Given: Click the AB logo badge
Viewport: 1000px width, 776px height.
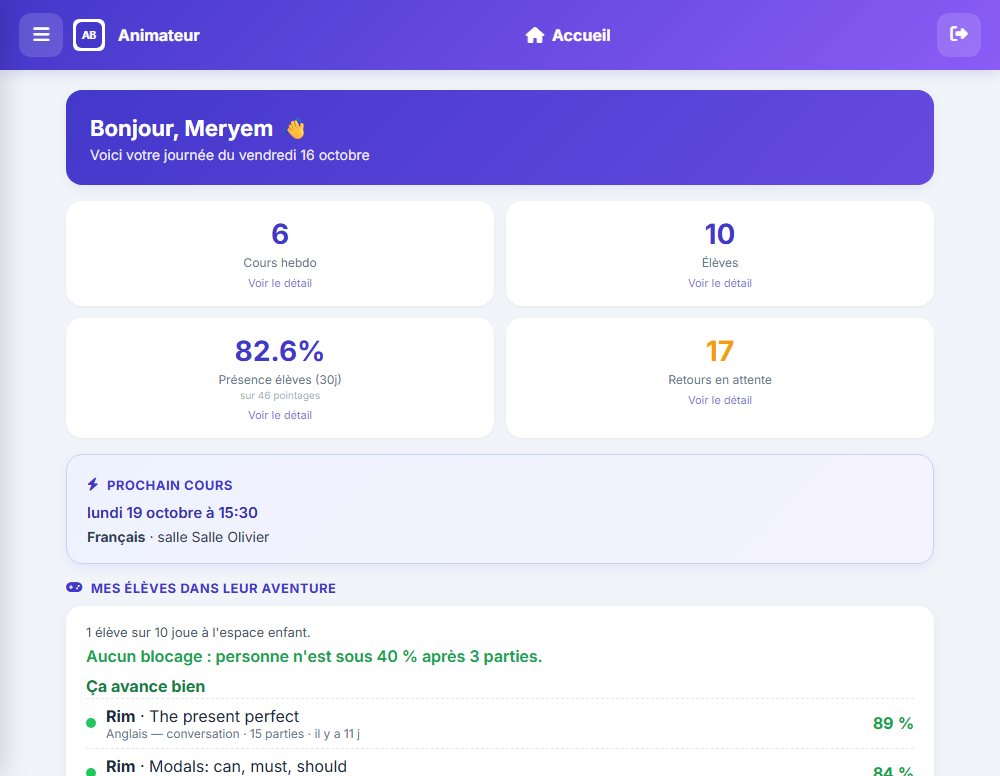Looking at the screenshot, I should click(x=89, y=35).
